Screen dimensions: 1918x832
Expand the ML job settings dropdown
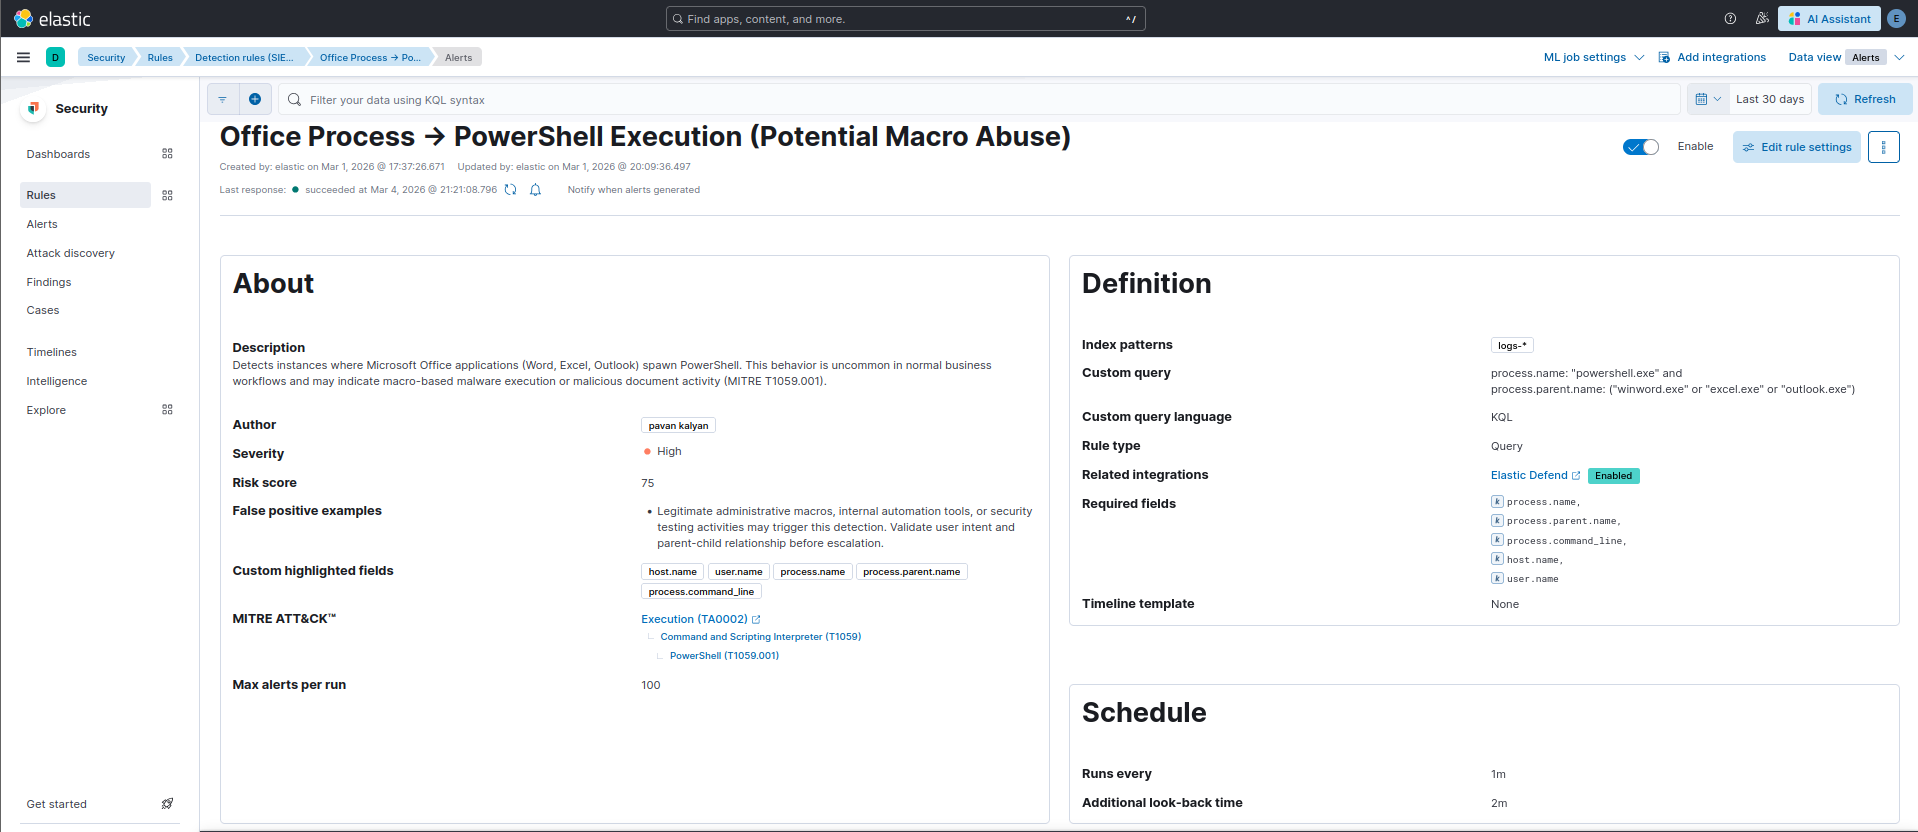click(x=1593, y=57)
